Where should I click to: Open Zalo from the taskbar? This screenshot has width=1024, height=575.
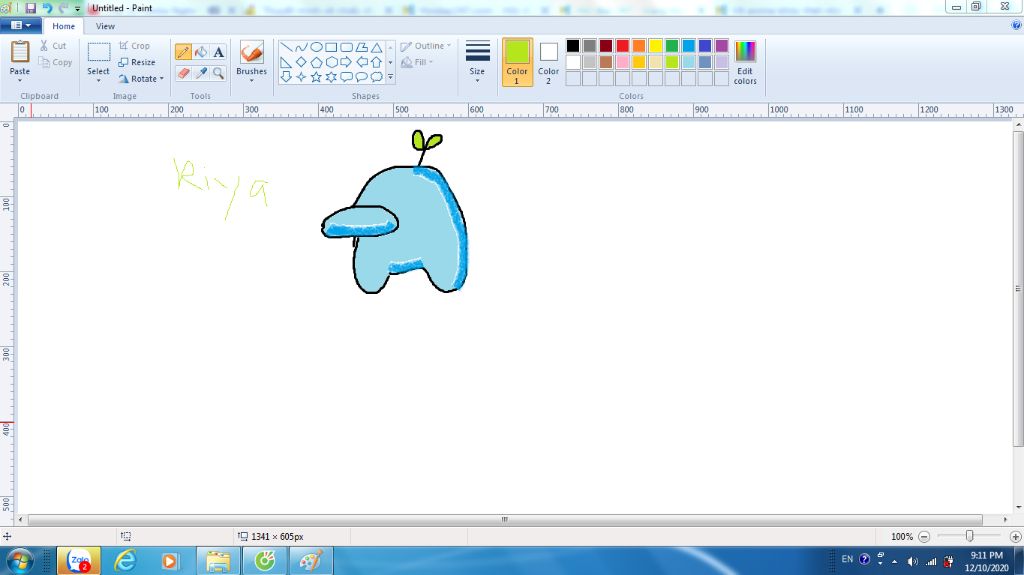pos(79,561)
